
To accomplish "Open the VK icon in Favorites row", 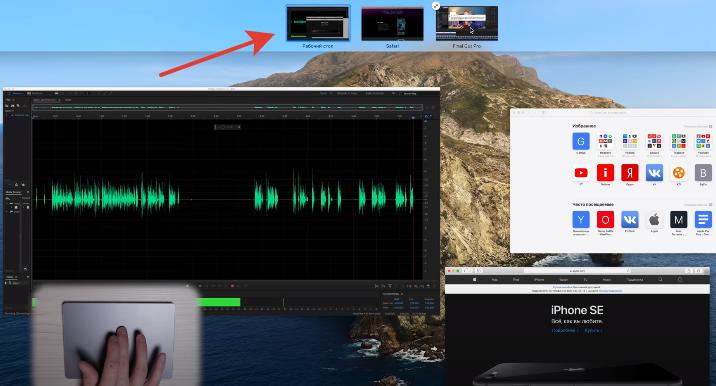I will [654, 173].
